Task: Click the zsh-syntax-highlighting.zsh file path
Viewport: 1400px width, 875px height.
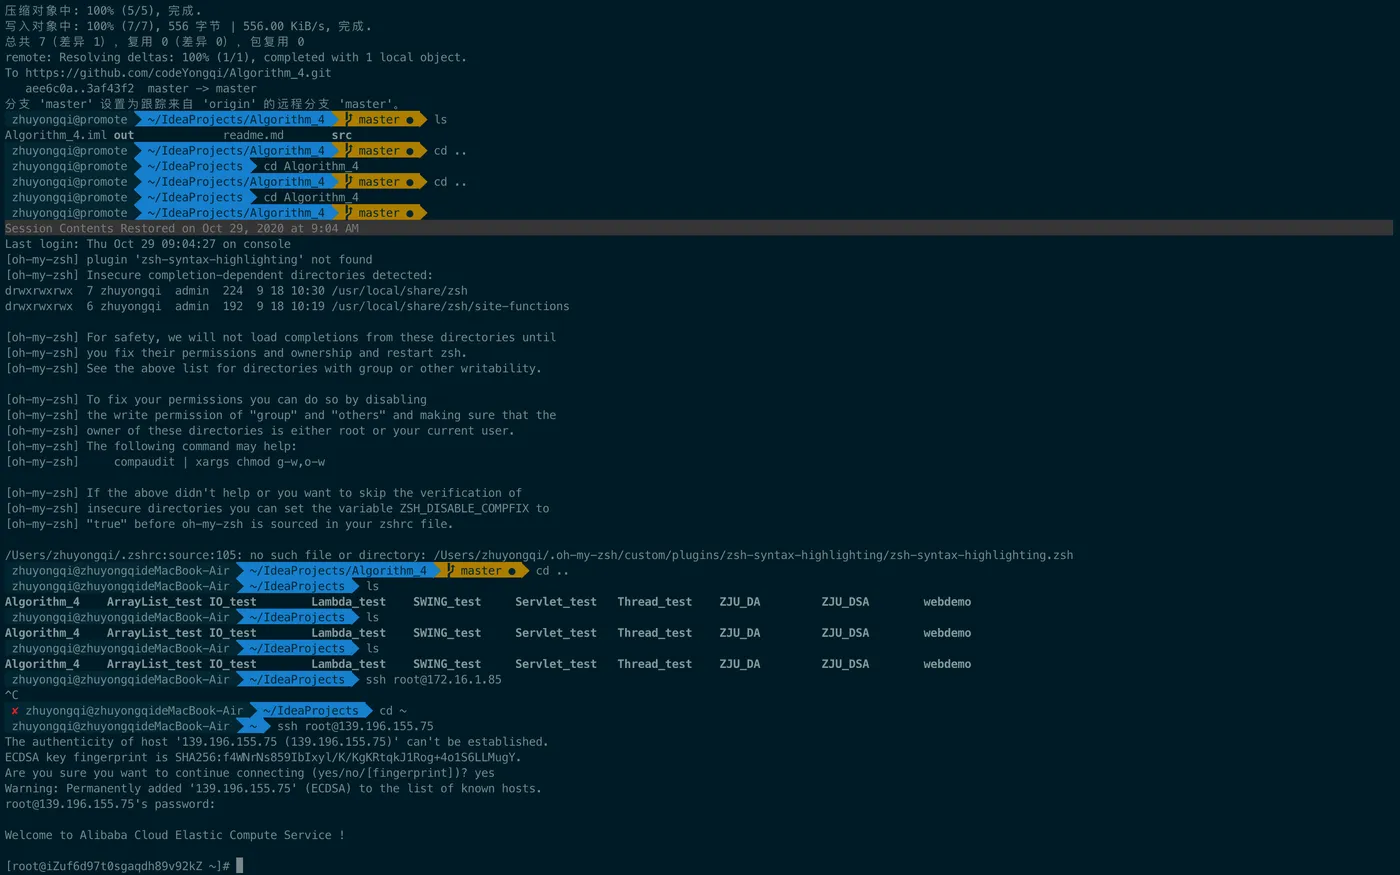Action: [753, 555]
